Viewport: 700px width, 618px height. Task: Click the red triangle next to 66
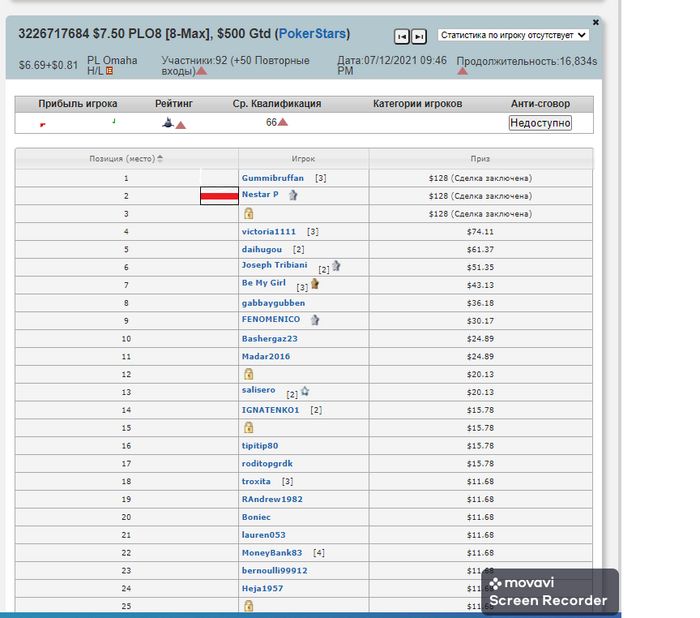coord(283,122)
